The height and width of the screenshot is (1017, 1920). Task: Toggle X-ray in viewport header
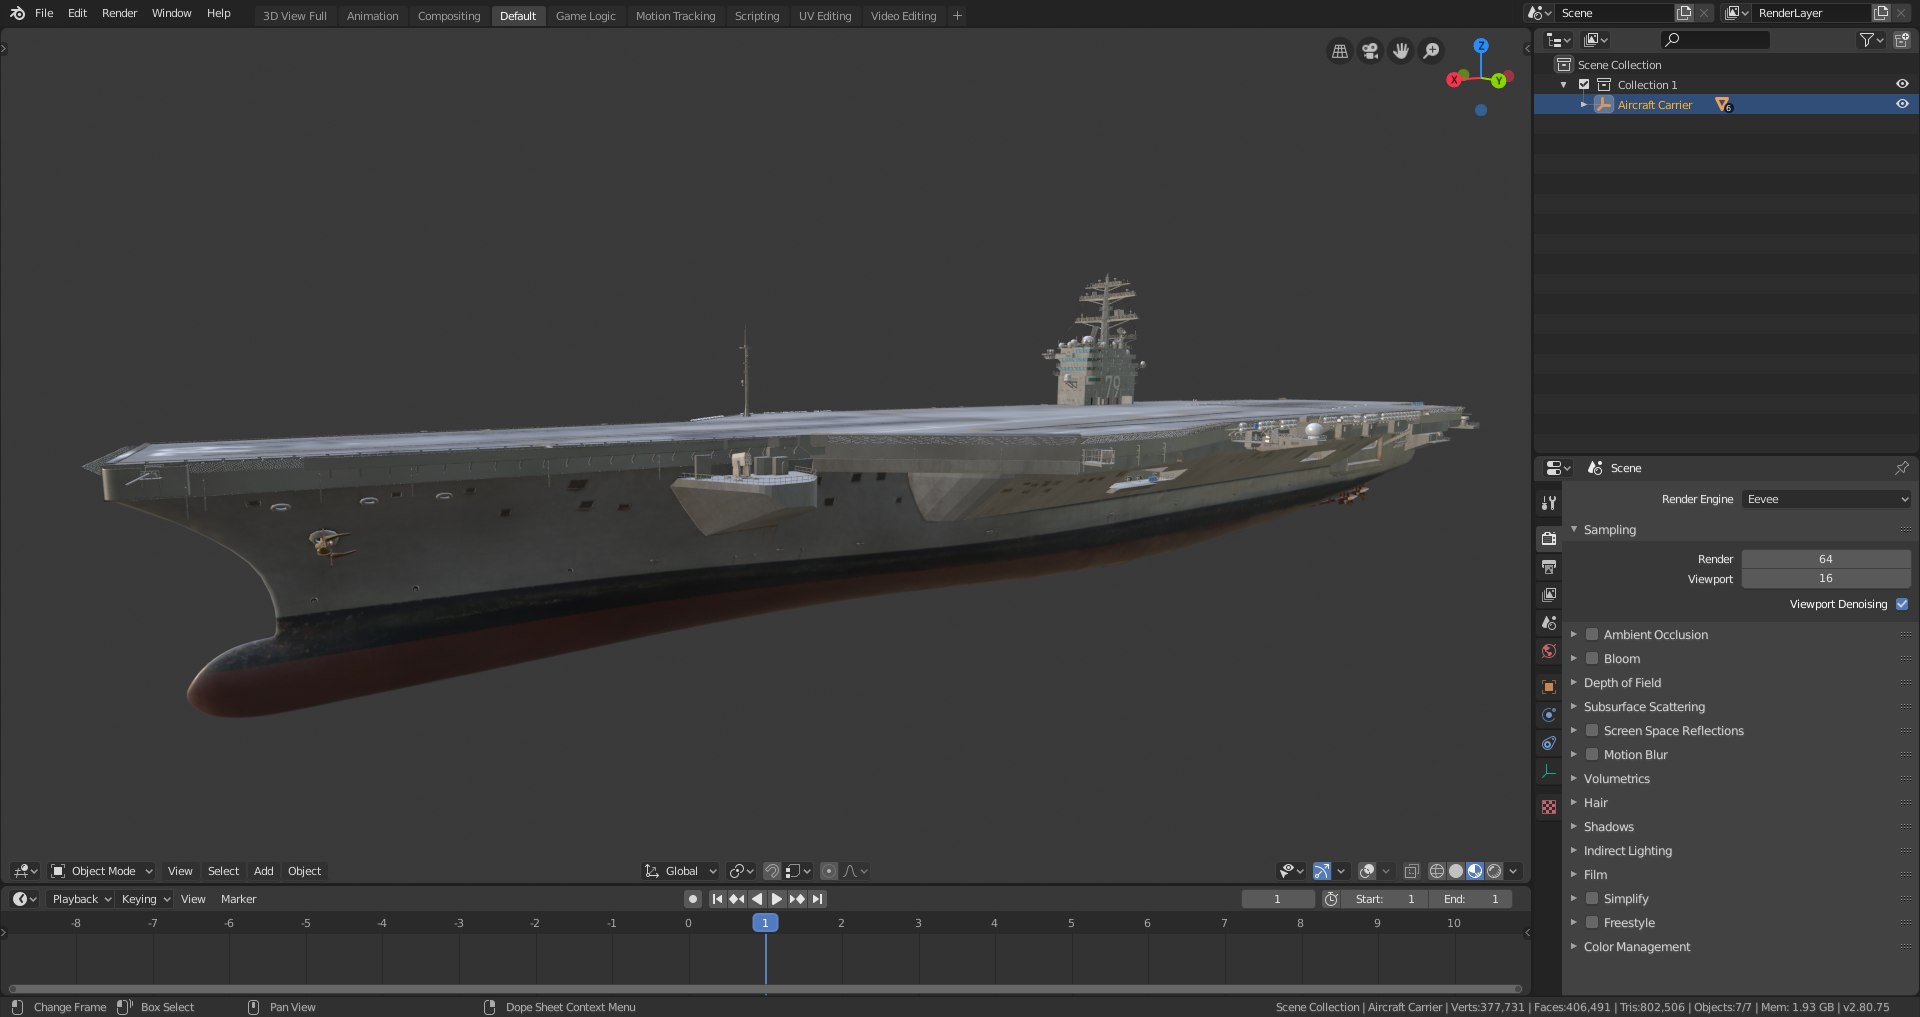[1411, 871]
